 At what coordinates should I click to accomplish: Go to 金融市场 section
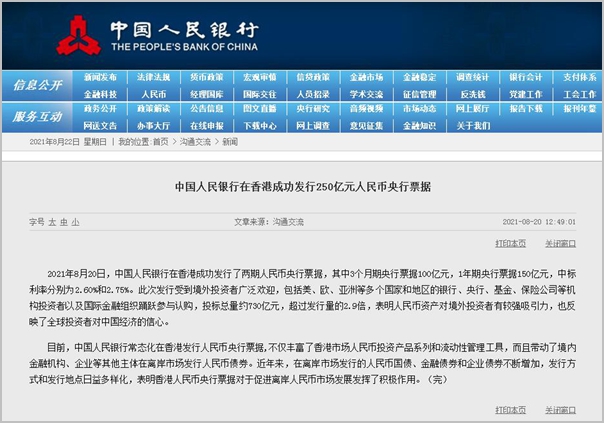coord(365,77)
